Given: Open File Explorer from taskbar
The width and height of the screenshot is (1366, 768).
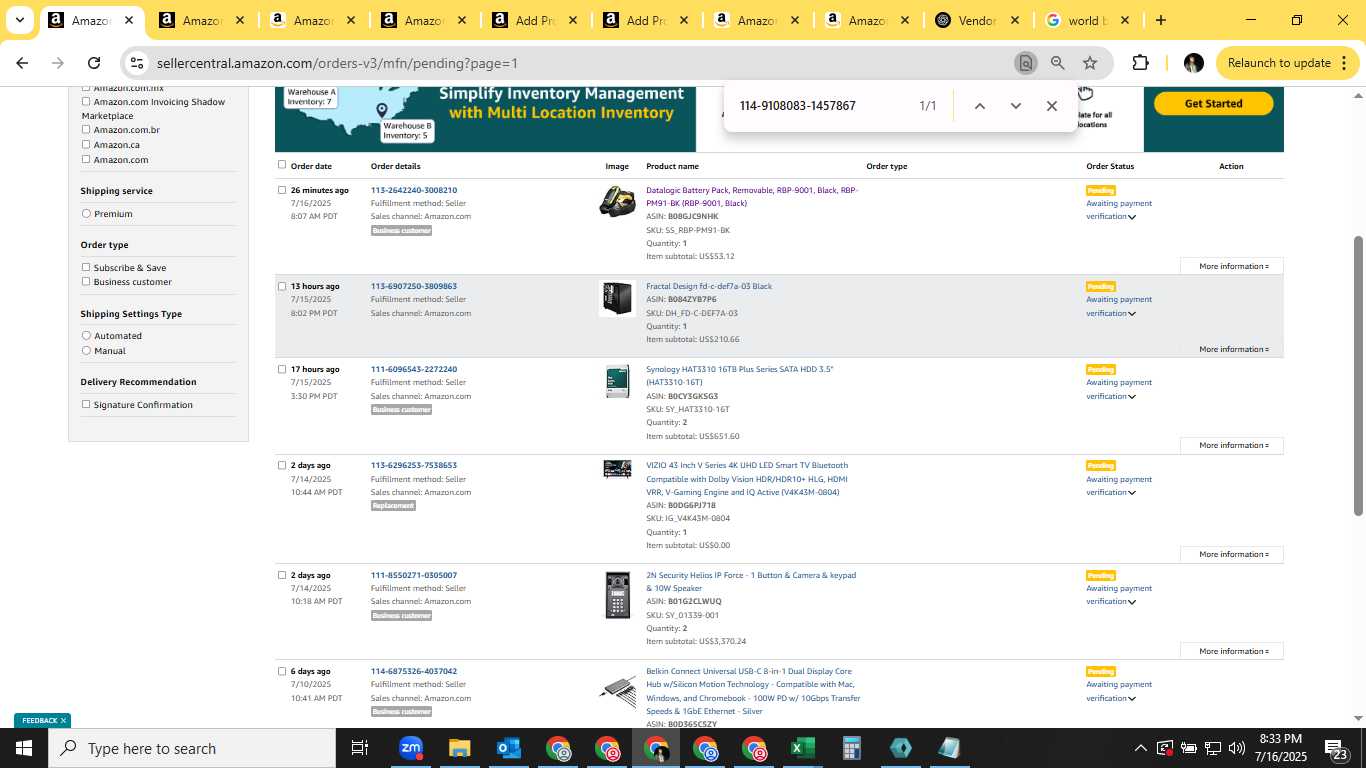Looking at the screenshot, I should tap(459, 748).
